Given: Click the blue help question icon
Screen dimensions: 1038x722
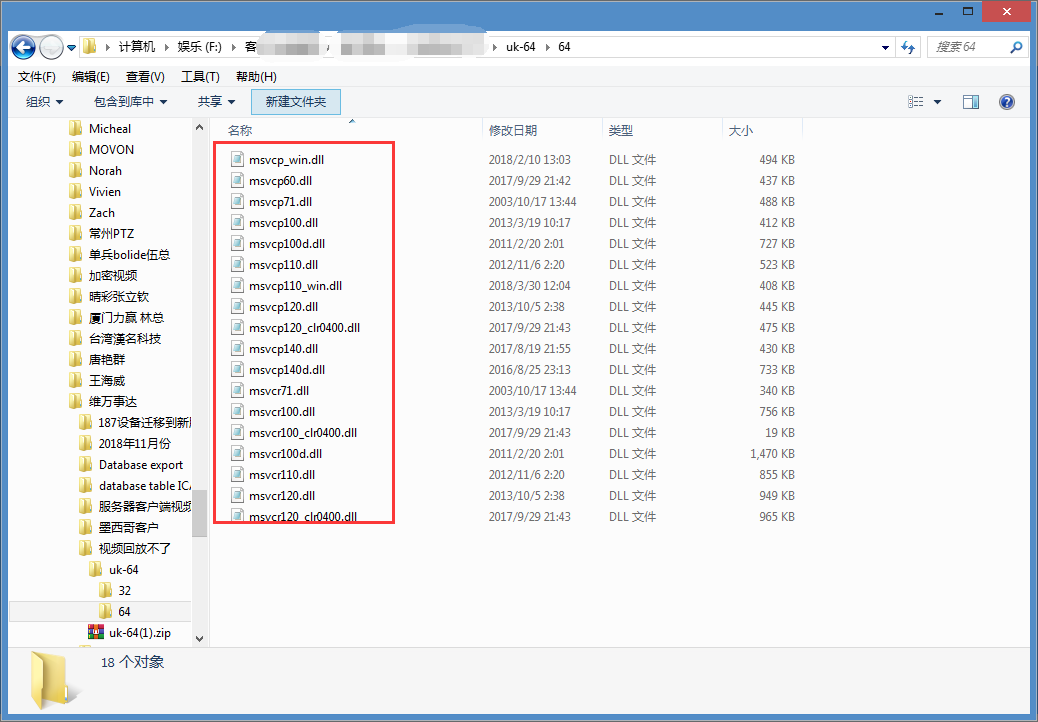Looking at the screenshot, I should [1007, 102].
